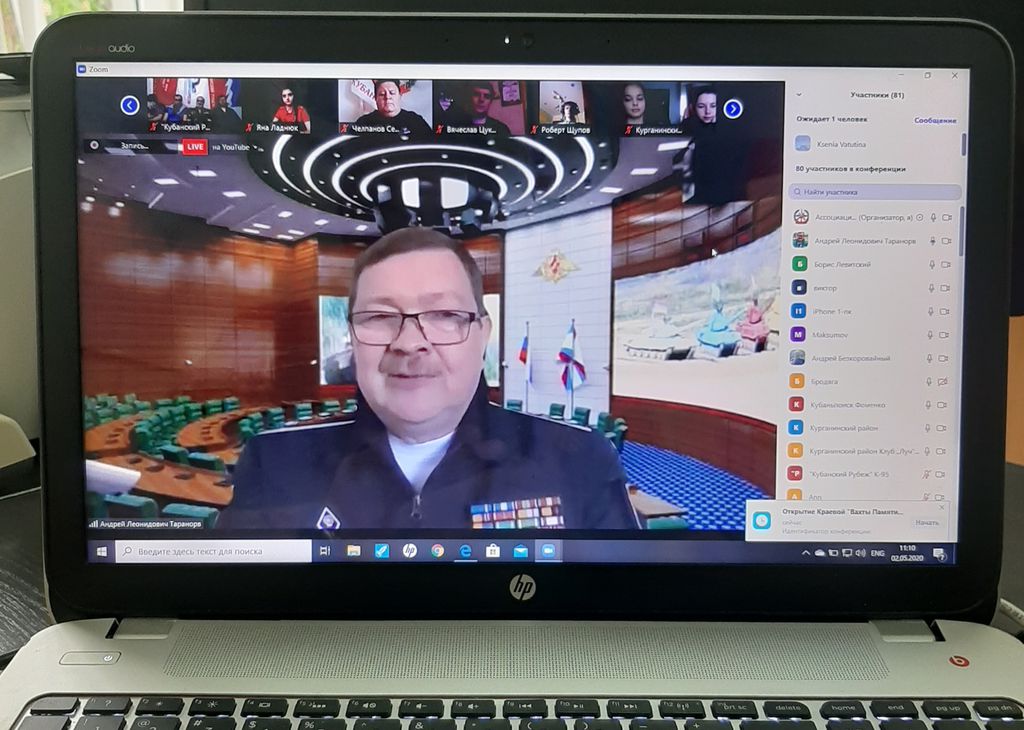The height and width of the screenshot is (730, 1024).
Task: Click the Zoom icon on the taskbar
Action: coord(549,551)
